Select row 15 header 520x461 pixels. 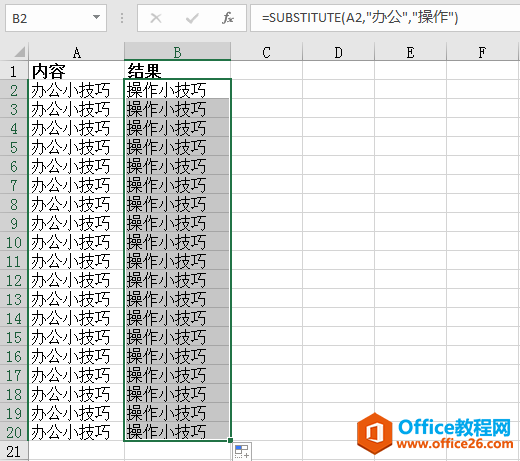(x=14, y=336)
